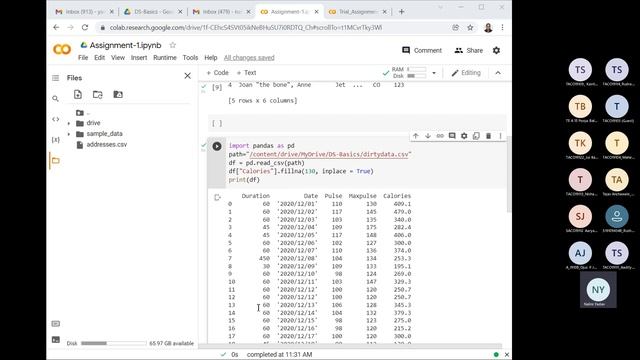Go back in browser history
640x360 pixels.
pos(56,27)
